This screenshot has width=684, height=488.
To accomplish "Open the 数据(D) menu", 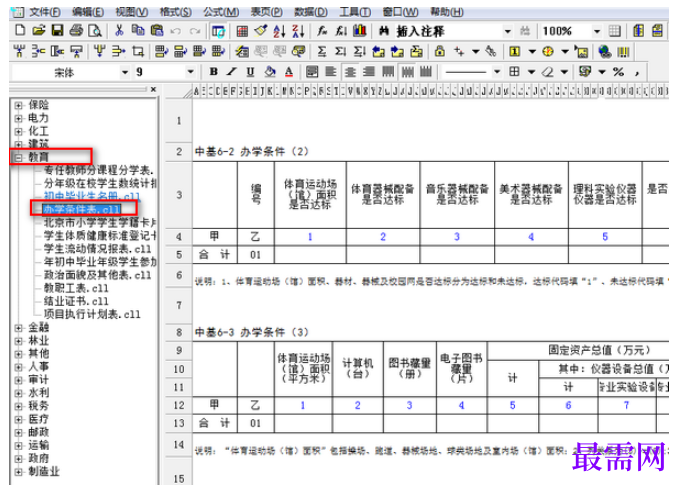I will coord(311,12).
